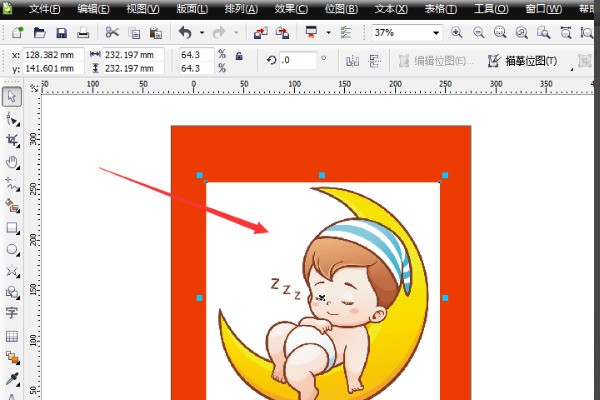Select the Eyedropper tool

[12, 379]
